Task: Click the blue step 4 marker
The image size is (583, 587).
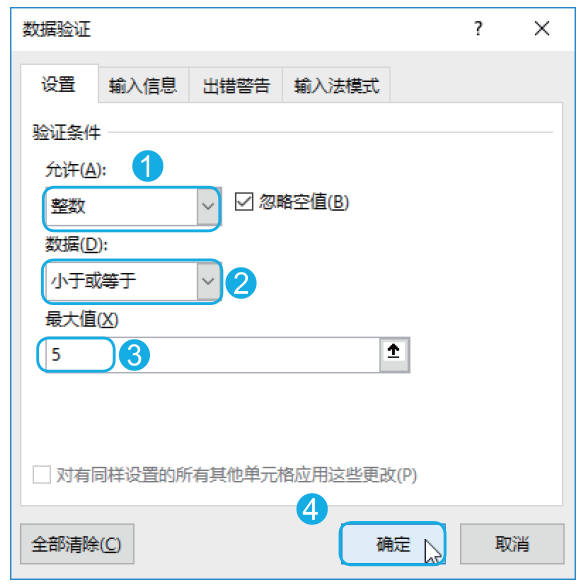Action: 312,509
